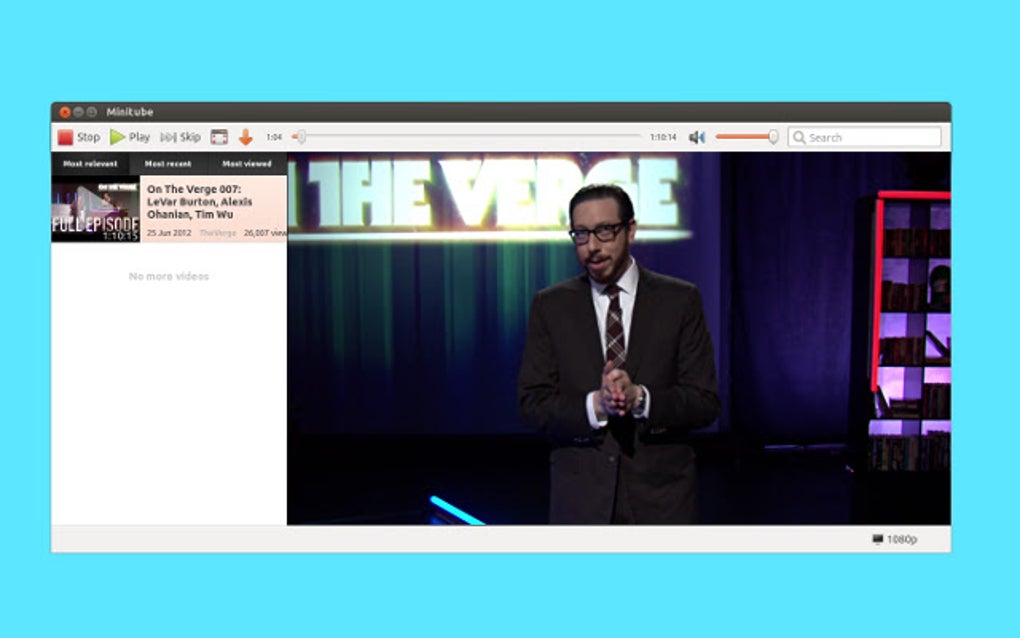Viewport: 1020px width, 638px height.
Task: Select the Most relevant tab
Action: click(88, 163)
